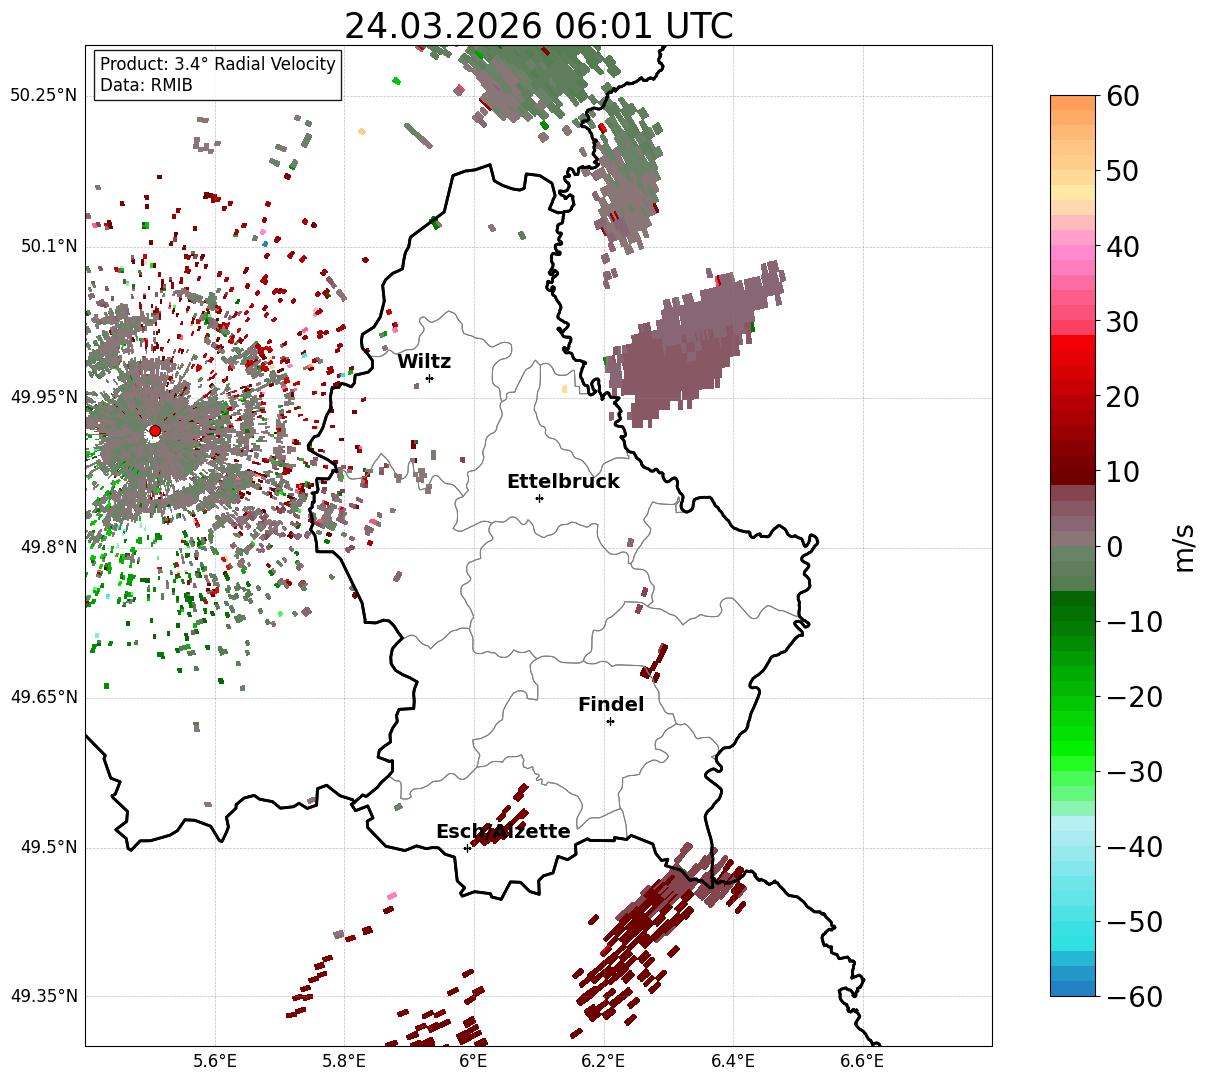Click the Ettelbruck station cross marker
This screenshot has width=1207, height=1081.
pyautogui.click(x=540, y=498)
